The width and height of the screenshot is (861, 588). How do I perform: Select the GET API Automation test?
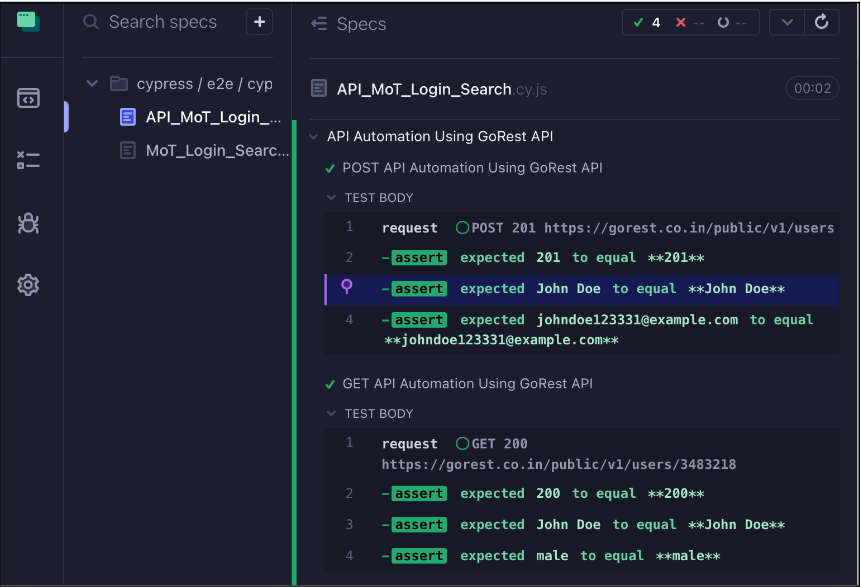pos(467,384)
